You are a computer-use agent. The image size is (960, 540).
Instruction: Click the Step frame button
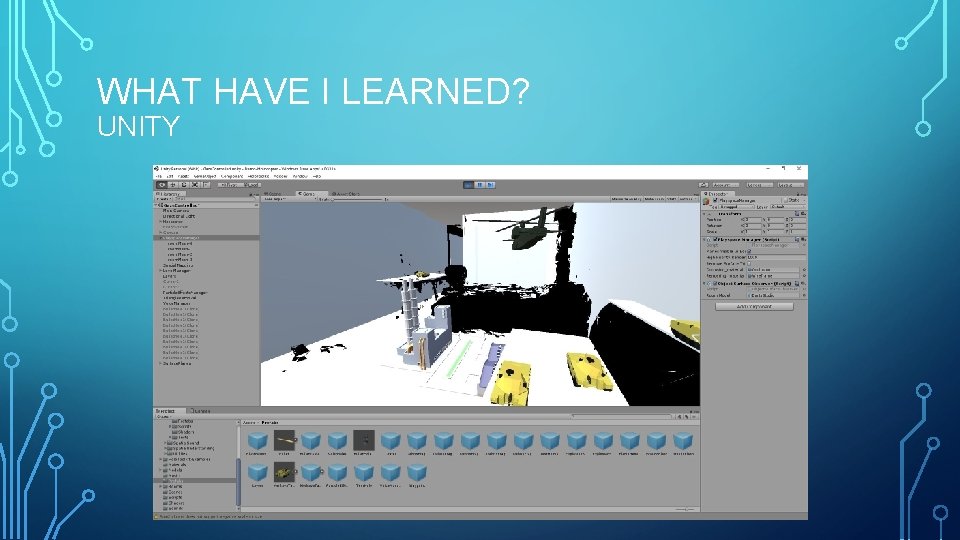(x=490, y=185)
